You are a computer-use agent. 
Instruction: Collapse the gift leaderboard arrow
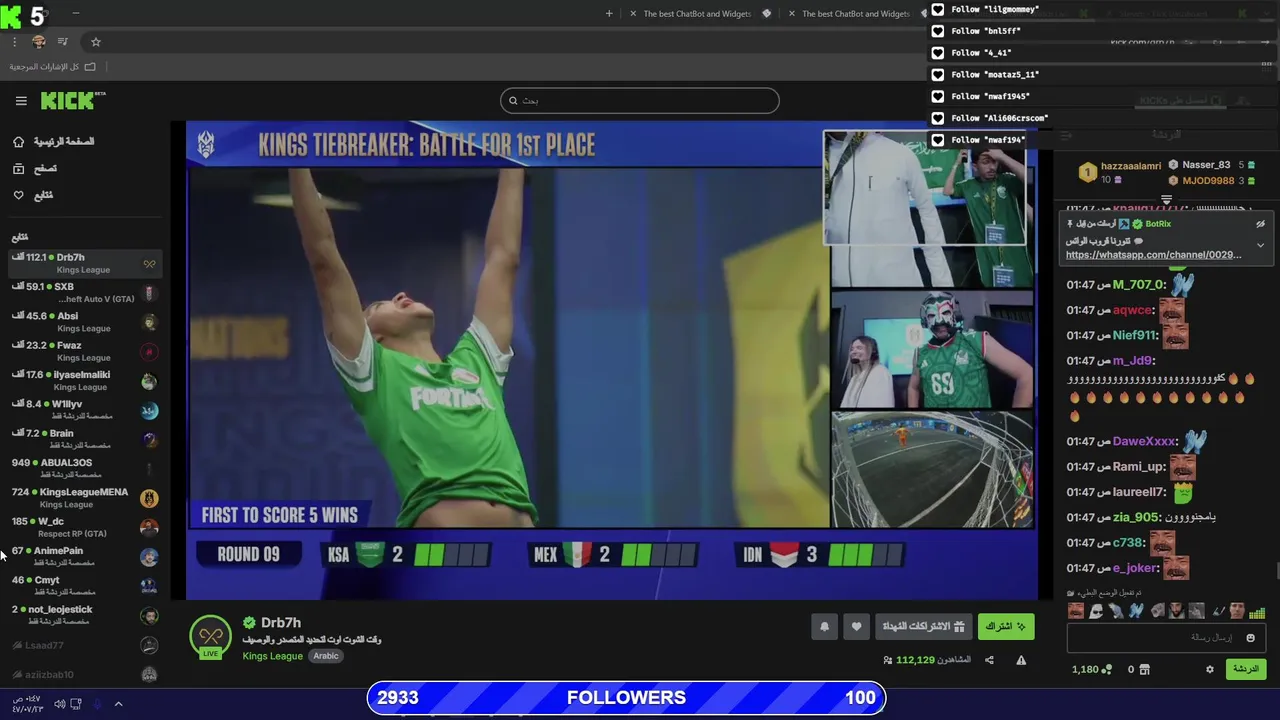pyautogui.click(x=1166, y=200)
